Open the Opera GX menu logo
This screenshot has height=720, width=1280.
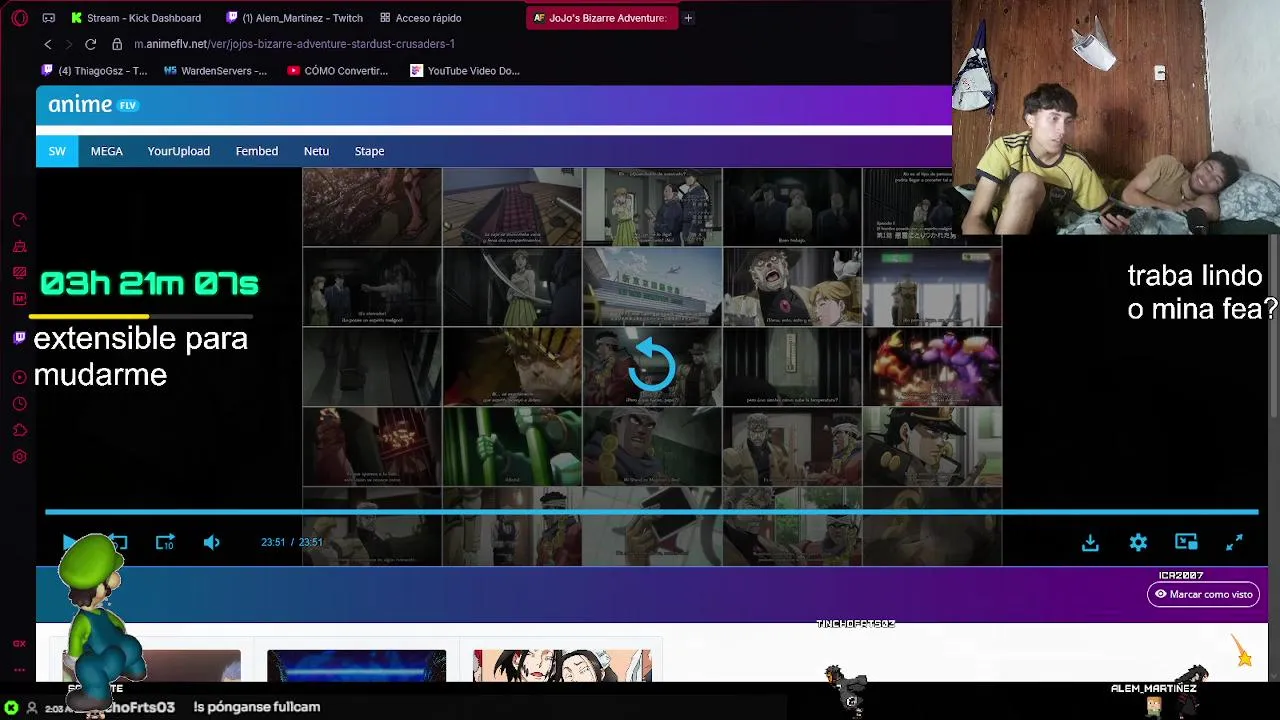19,18
